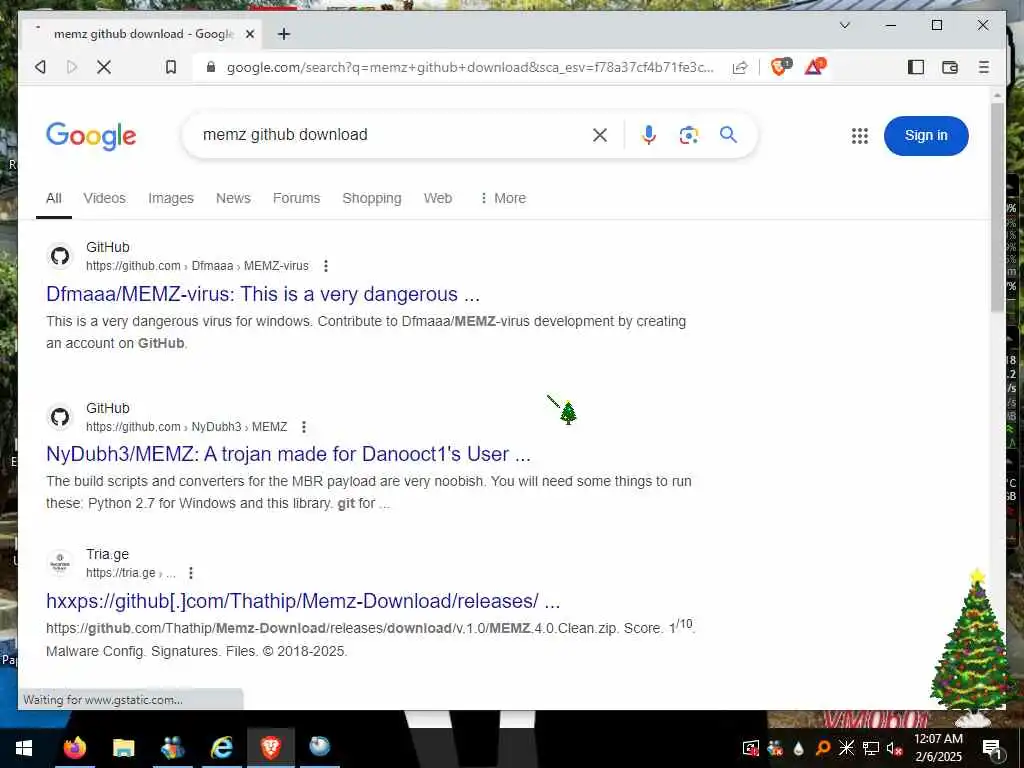
Task: Open File Explorer from the taskbar
Action: coord(123,748)
